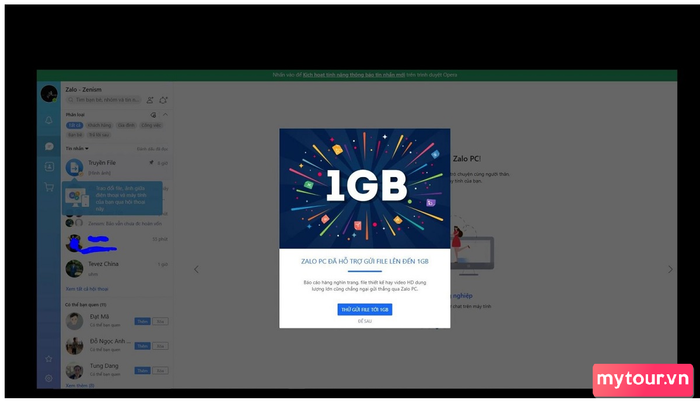Image resolution: width=700 pixels, height=405 pixels.
Task: Open the contacts book sidebar icon
Action: (49, 167)
